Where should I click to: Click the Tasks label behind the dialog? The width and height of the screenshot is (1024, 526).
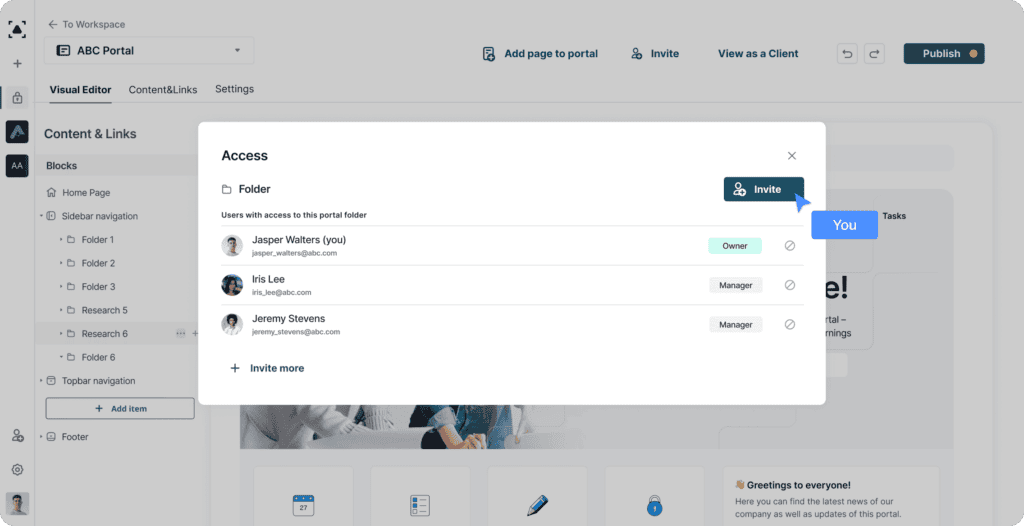point(894,216)
